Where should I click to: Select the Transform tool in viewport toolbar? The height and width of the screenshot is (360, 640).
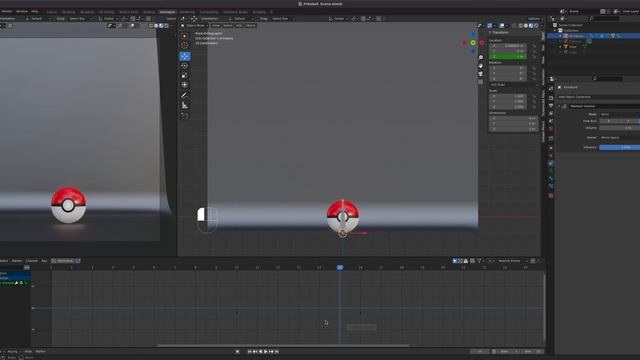pyautogui.click(x=184, y=85)
